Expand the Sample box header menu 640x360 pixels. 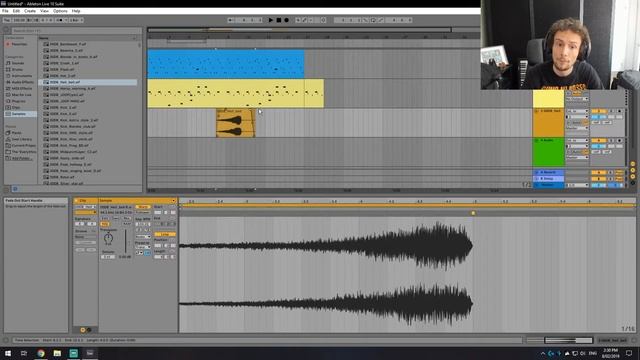tap(173, 201)
